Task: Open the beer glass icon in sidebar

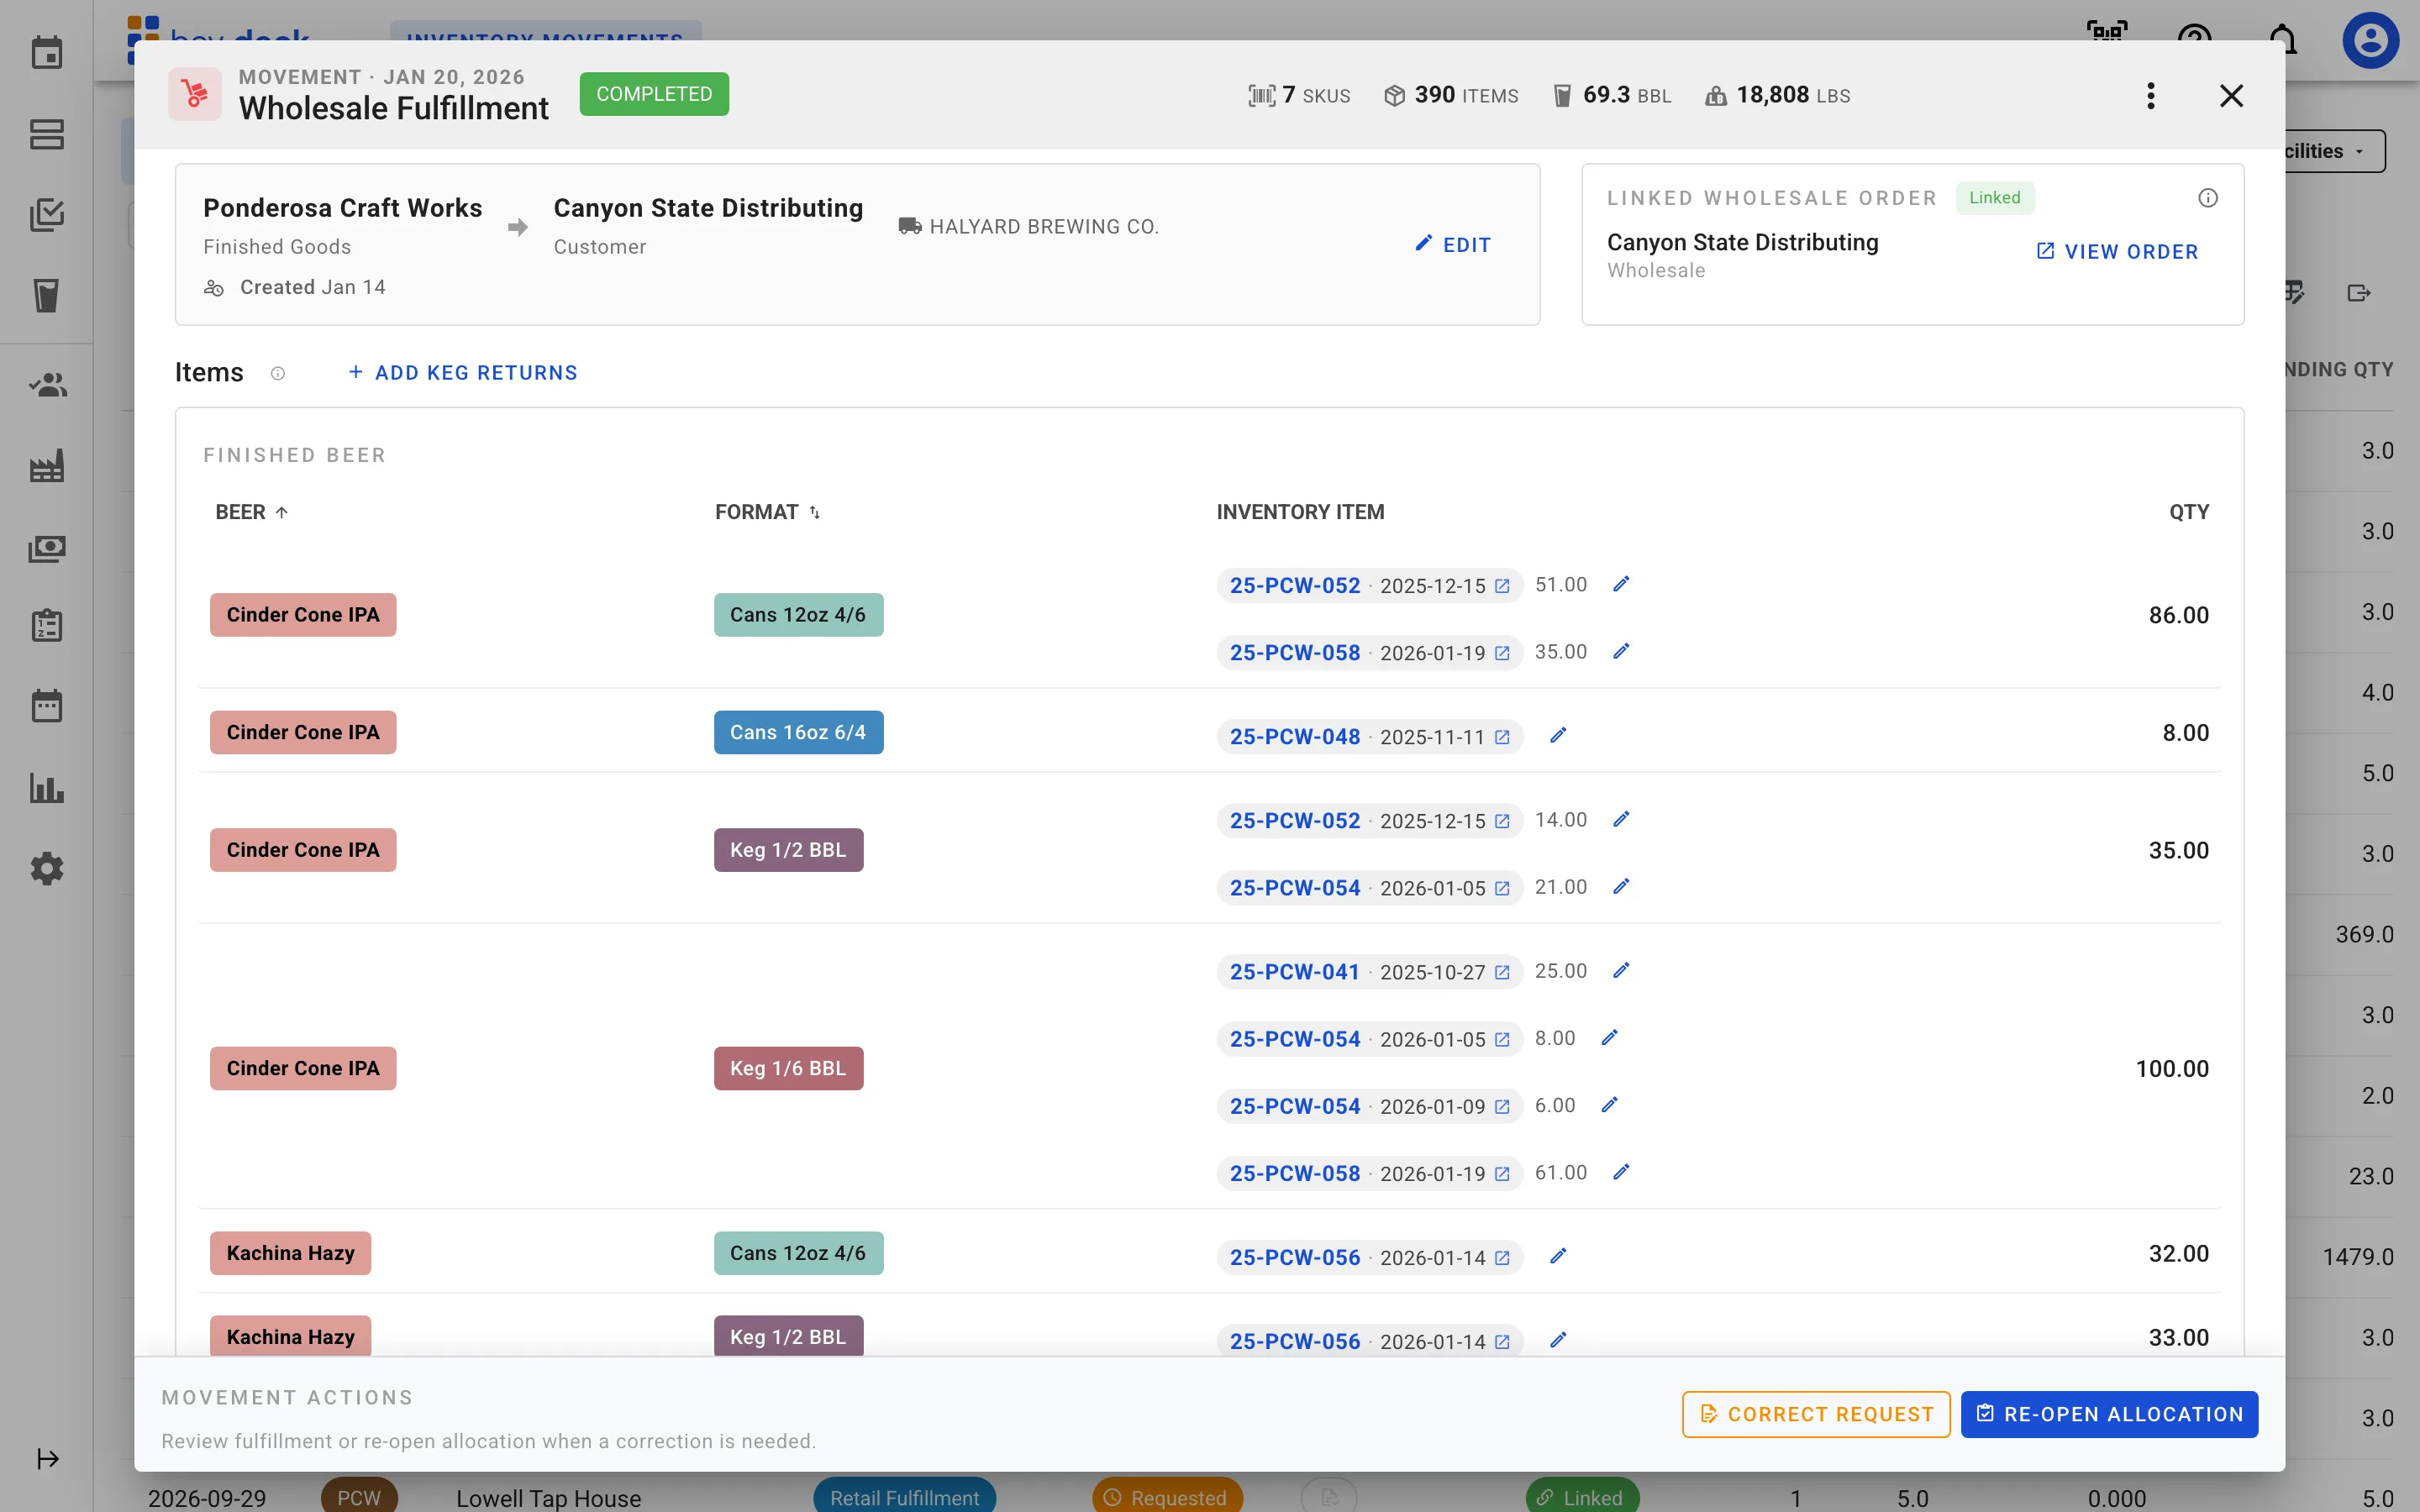Action: click(46, 296)
